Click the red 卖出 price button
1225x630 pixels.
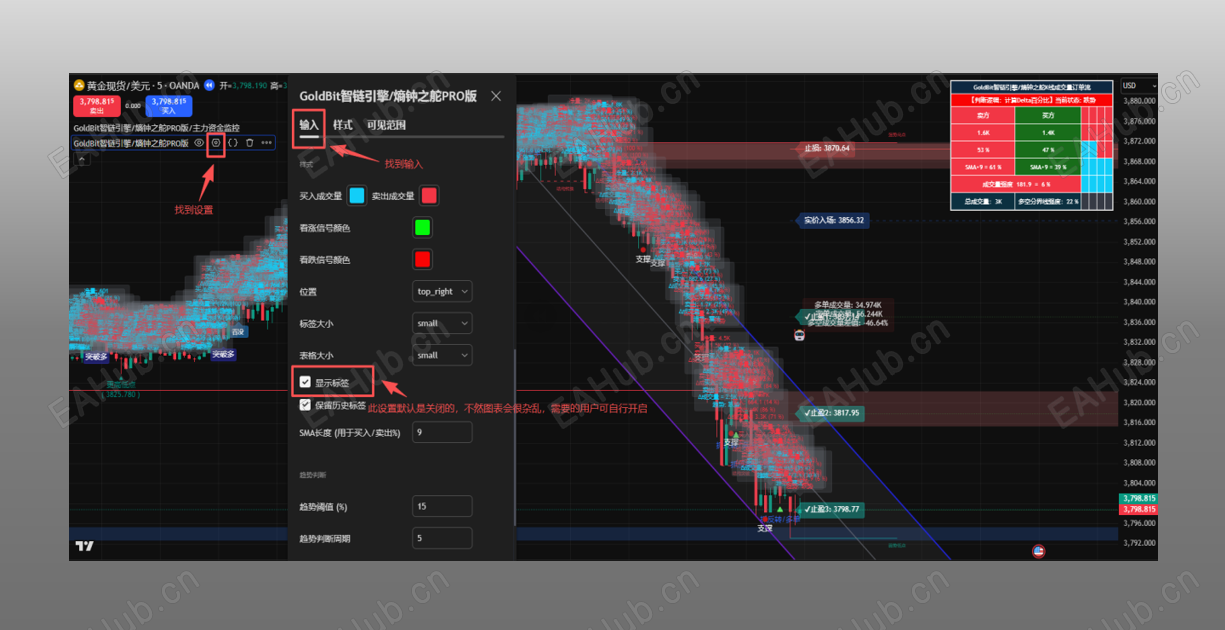(x=97, y=106)
